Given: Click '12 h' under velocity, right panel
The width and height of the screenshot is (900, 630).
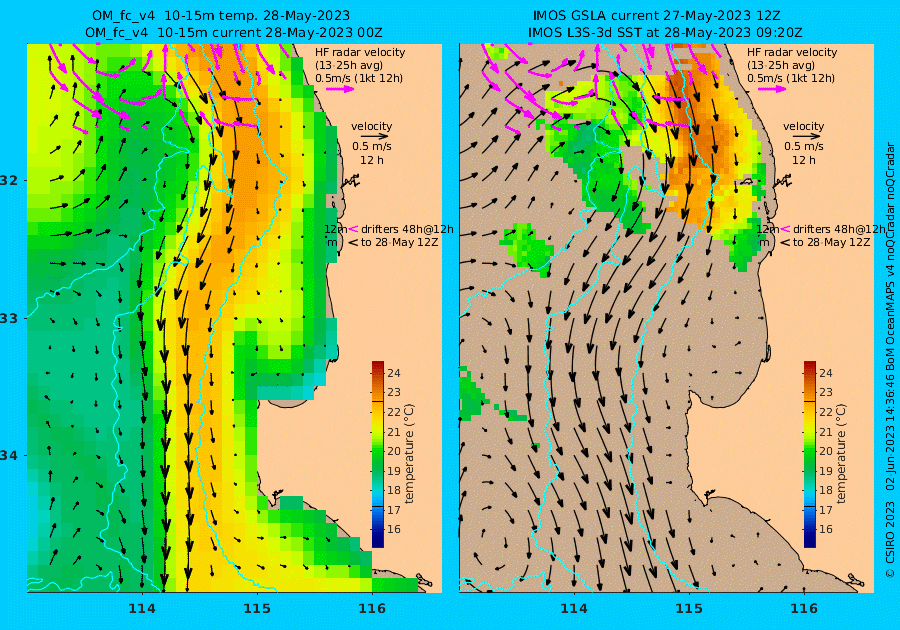Looking at the screenshot, I should click(x=803, y=160).
